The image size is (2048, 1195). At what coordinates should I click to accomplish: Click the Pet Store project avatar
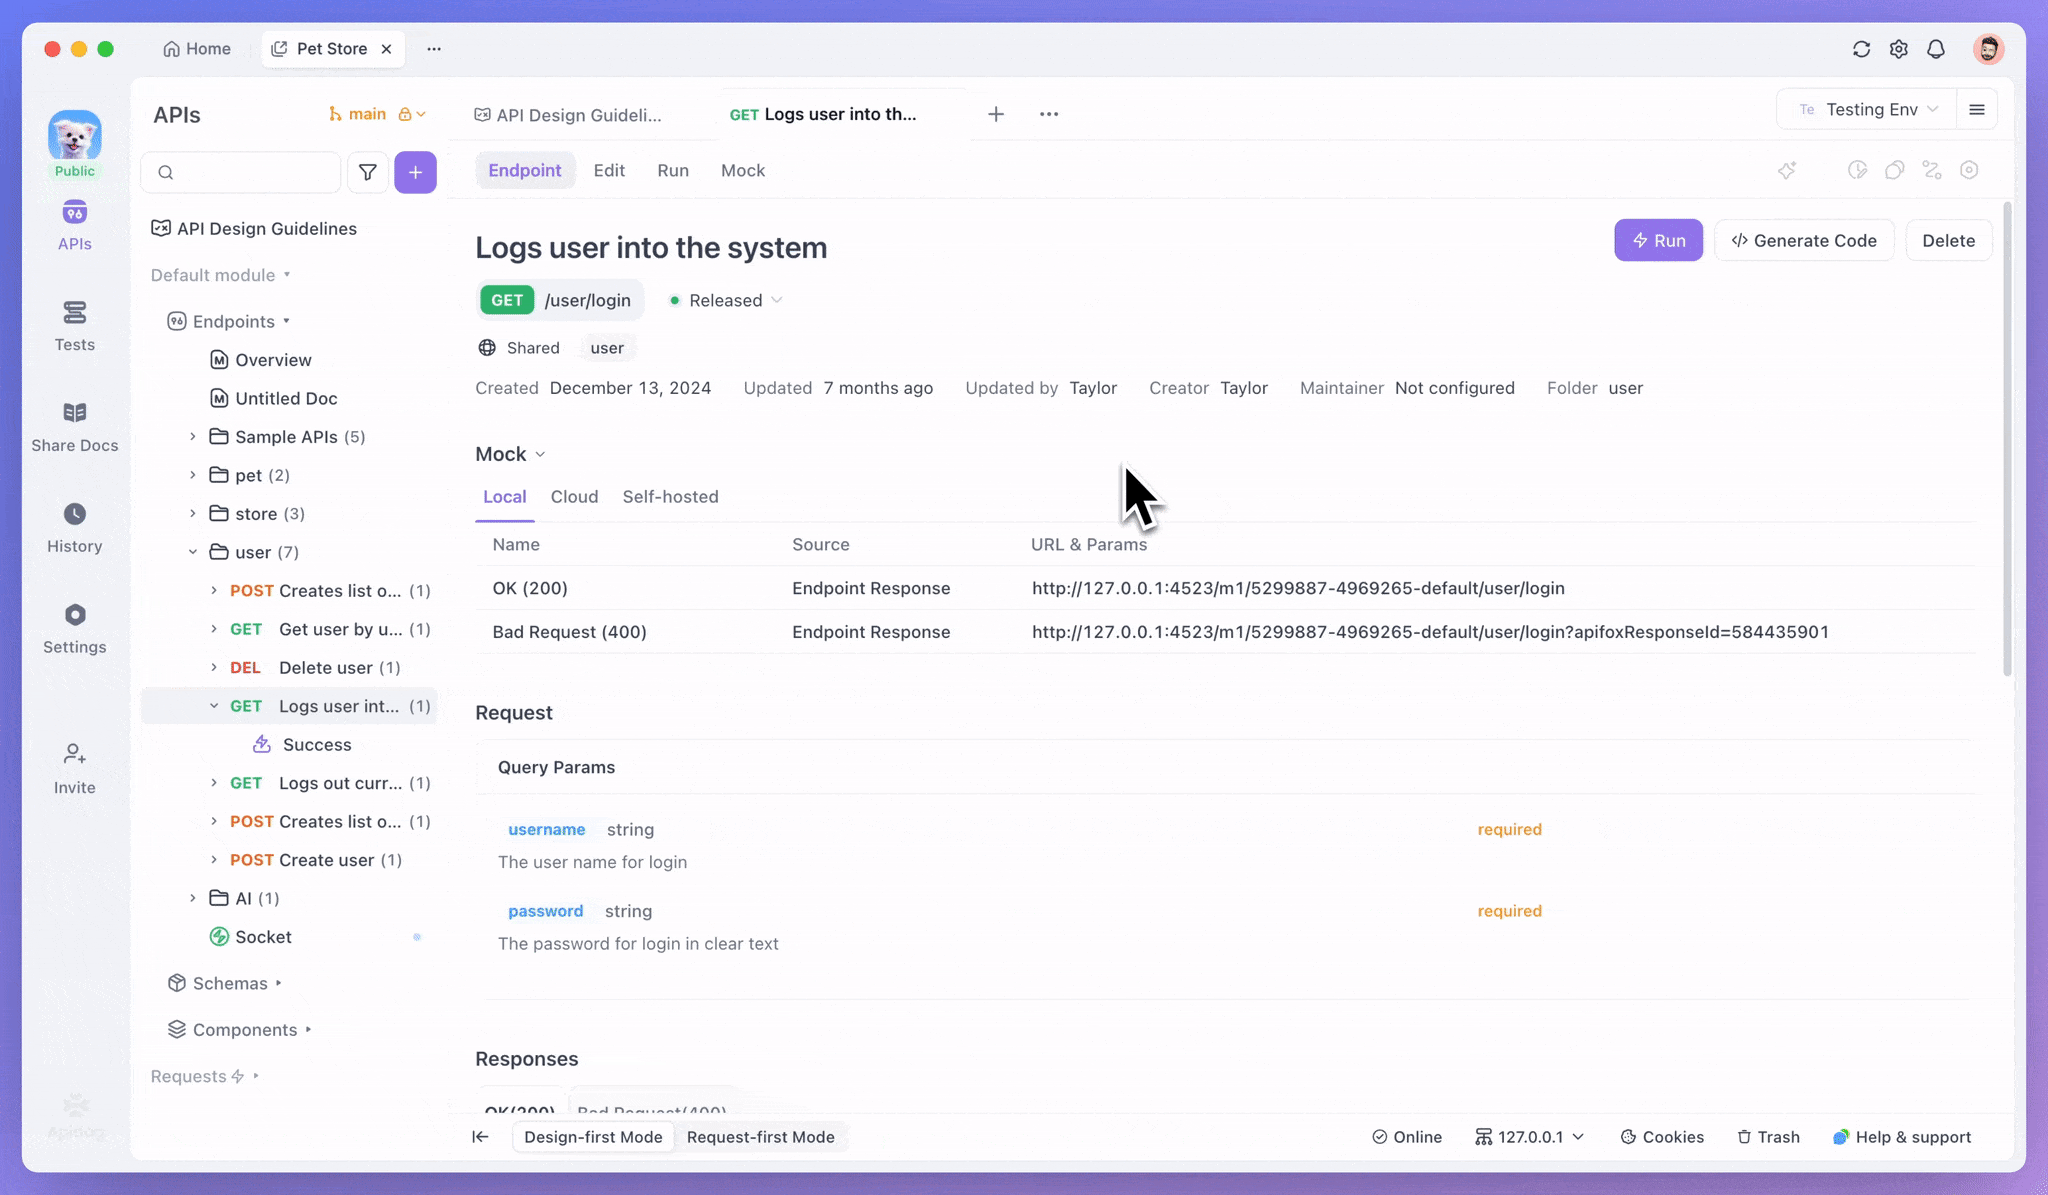74,135
